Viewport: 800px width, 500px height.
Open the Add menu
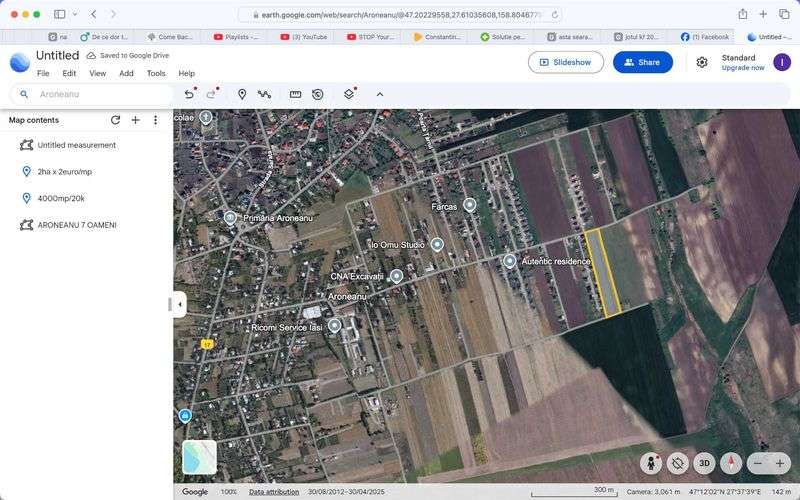(x=126, y=73)
